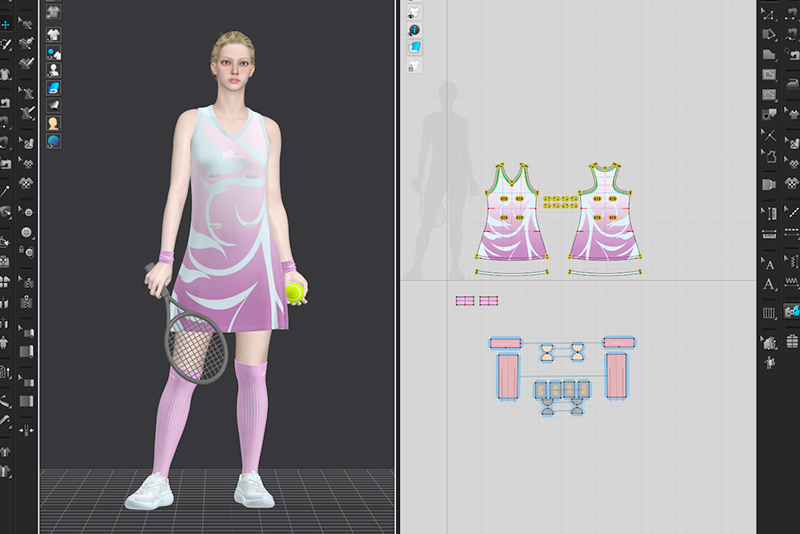Viewport: 800px width, 534px height.
Task: Click the inward arrows tighten tool
Action: tap(27, 431)
